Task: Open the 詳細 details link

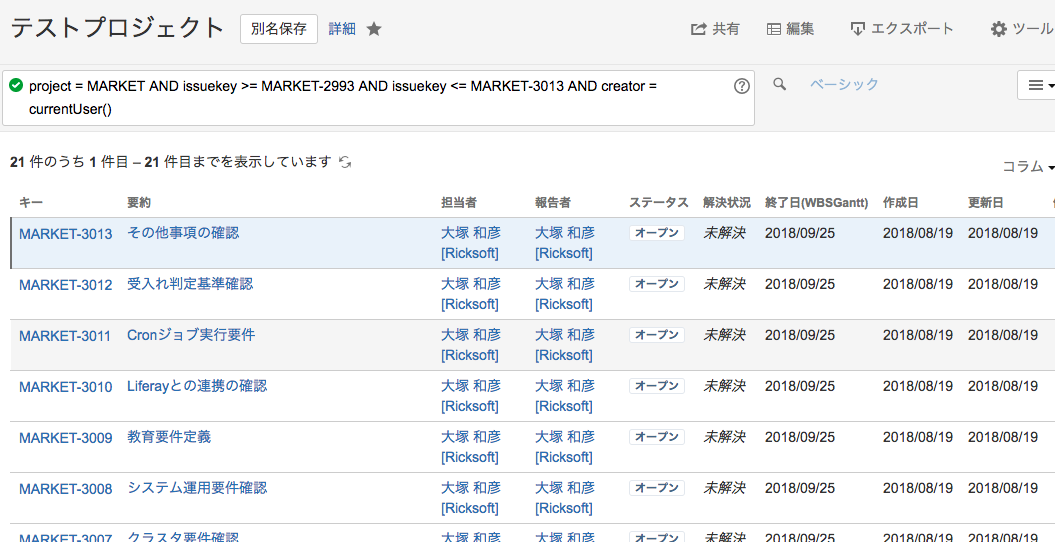Action: pyautogui.click(x=342, y=29)
